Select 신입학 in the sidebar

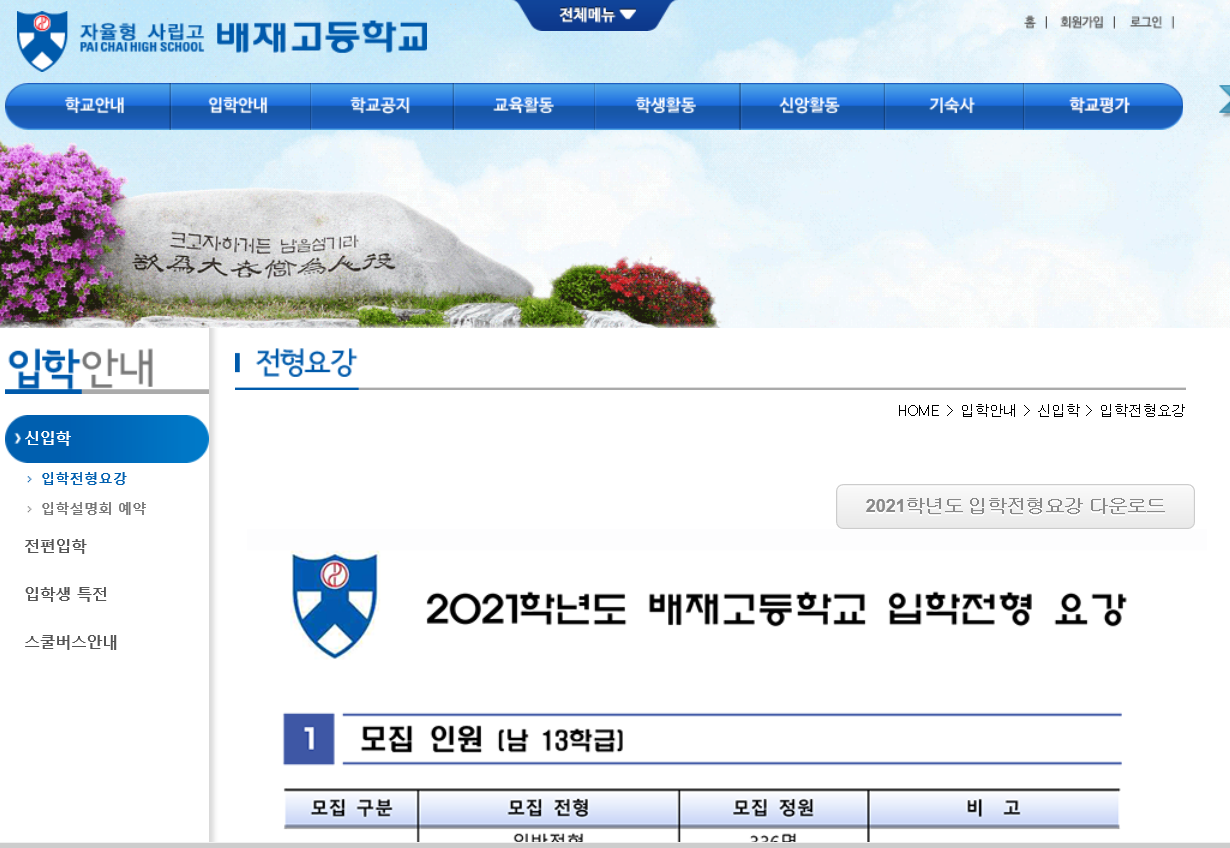(x=107, y=439)
